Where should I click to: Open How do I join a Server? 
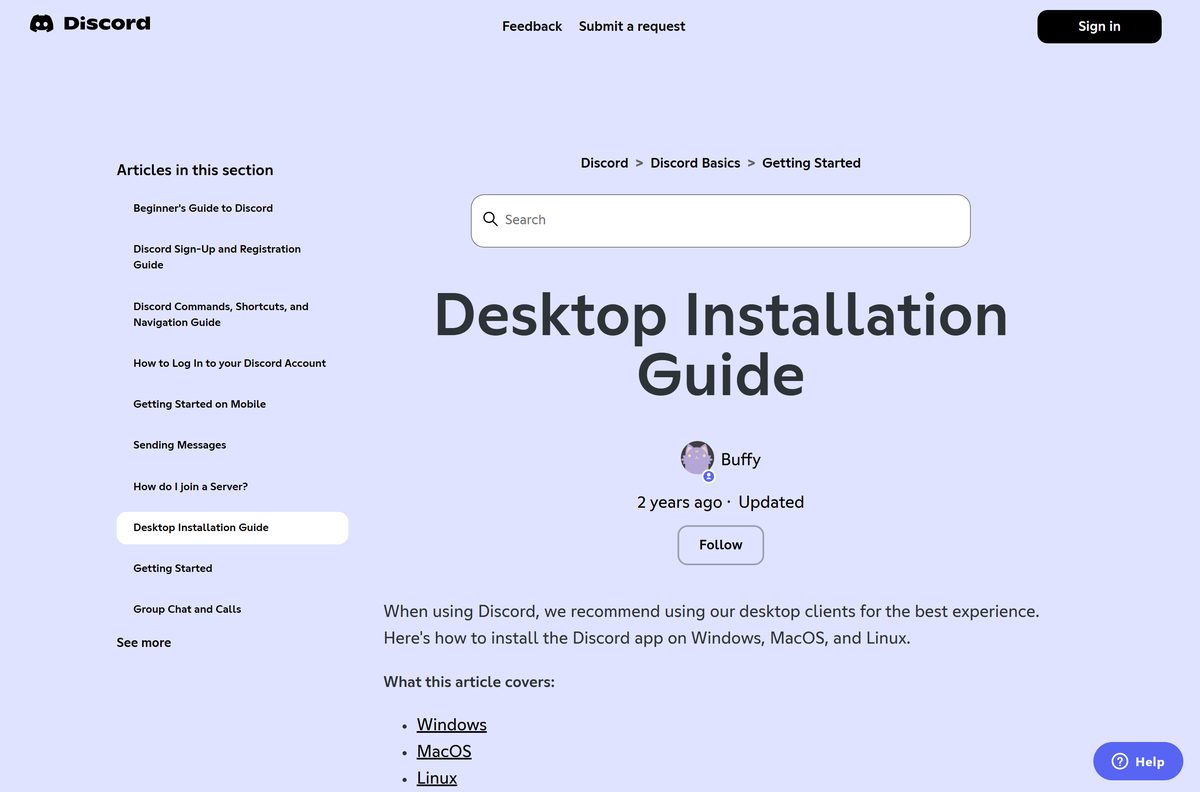tap(190, 486)
